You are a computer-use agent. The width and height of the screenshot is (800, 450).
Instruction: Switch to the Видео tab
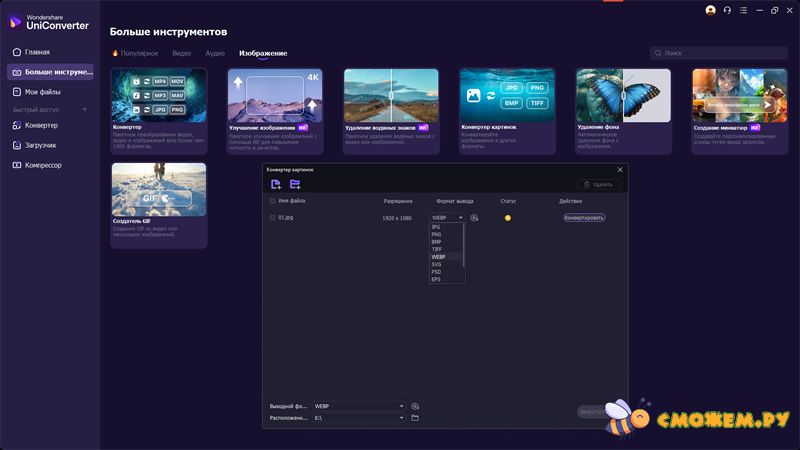pos(181,52)
